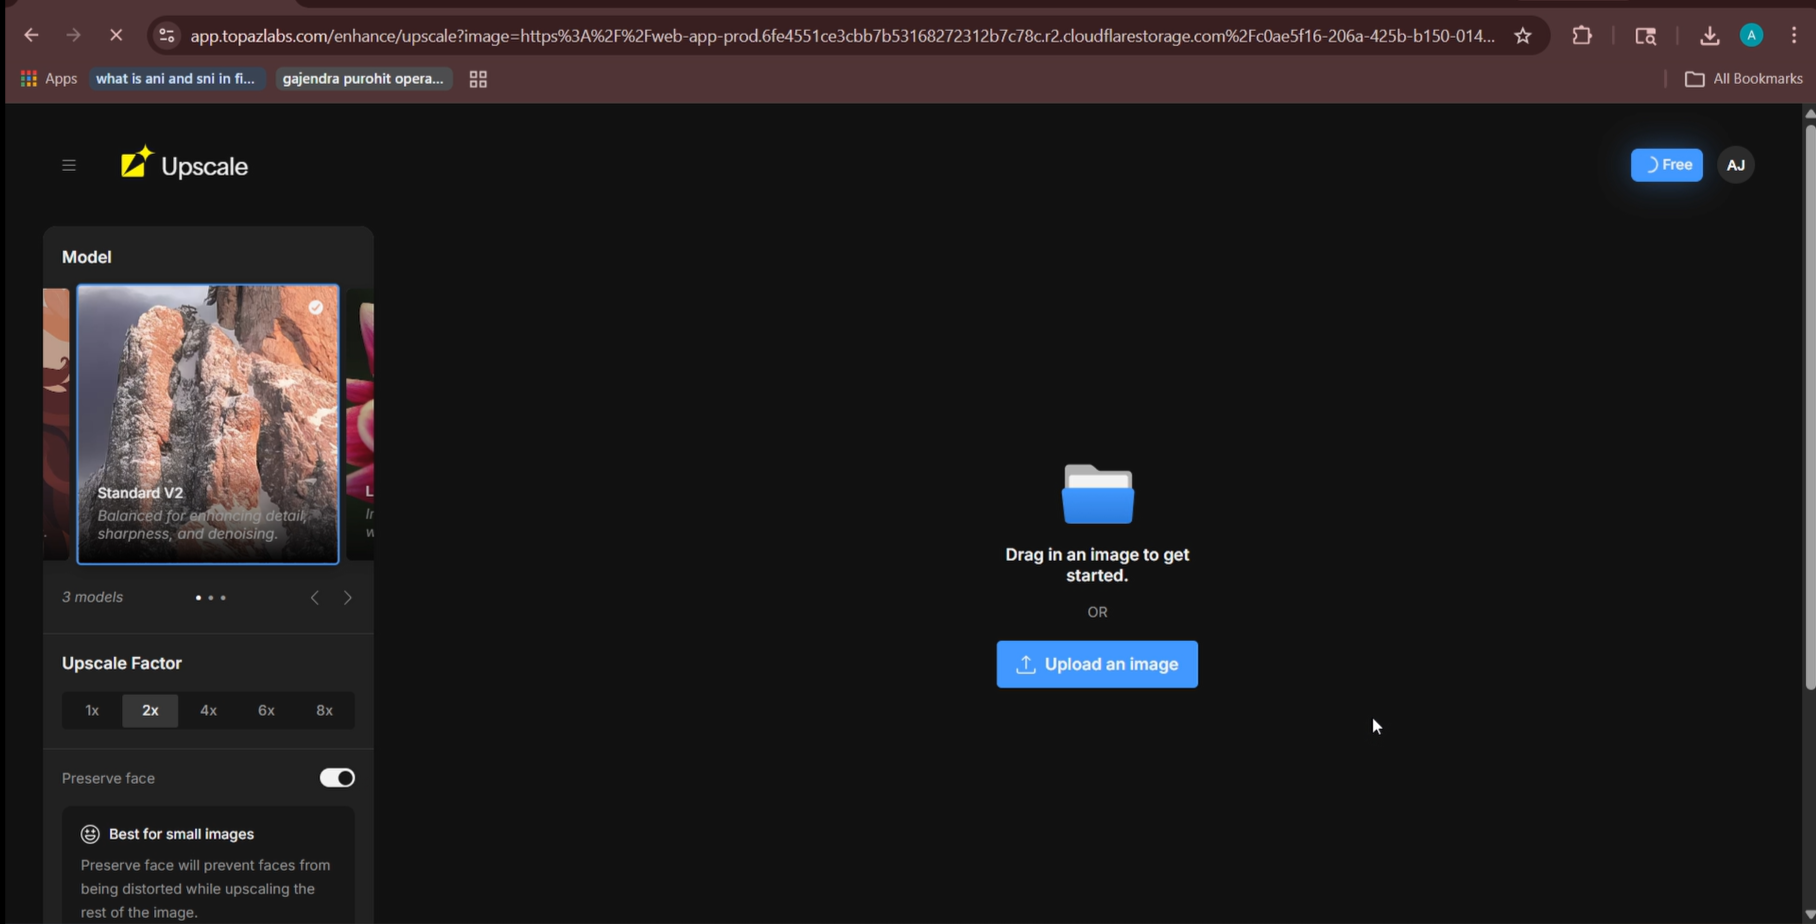Select the 6x upscale factor

[266, 710]
